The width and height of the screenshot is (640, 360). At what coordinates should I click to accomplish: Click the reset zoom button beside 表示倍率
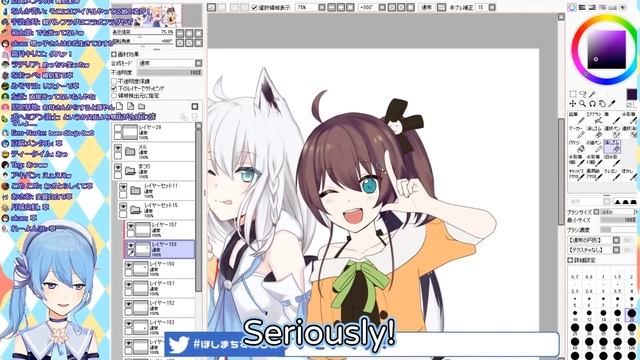click(x=199, y=33)
